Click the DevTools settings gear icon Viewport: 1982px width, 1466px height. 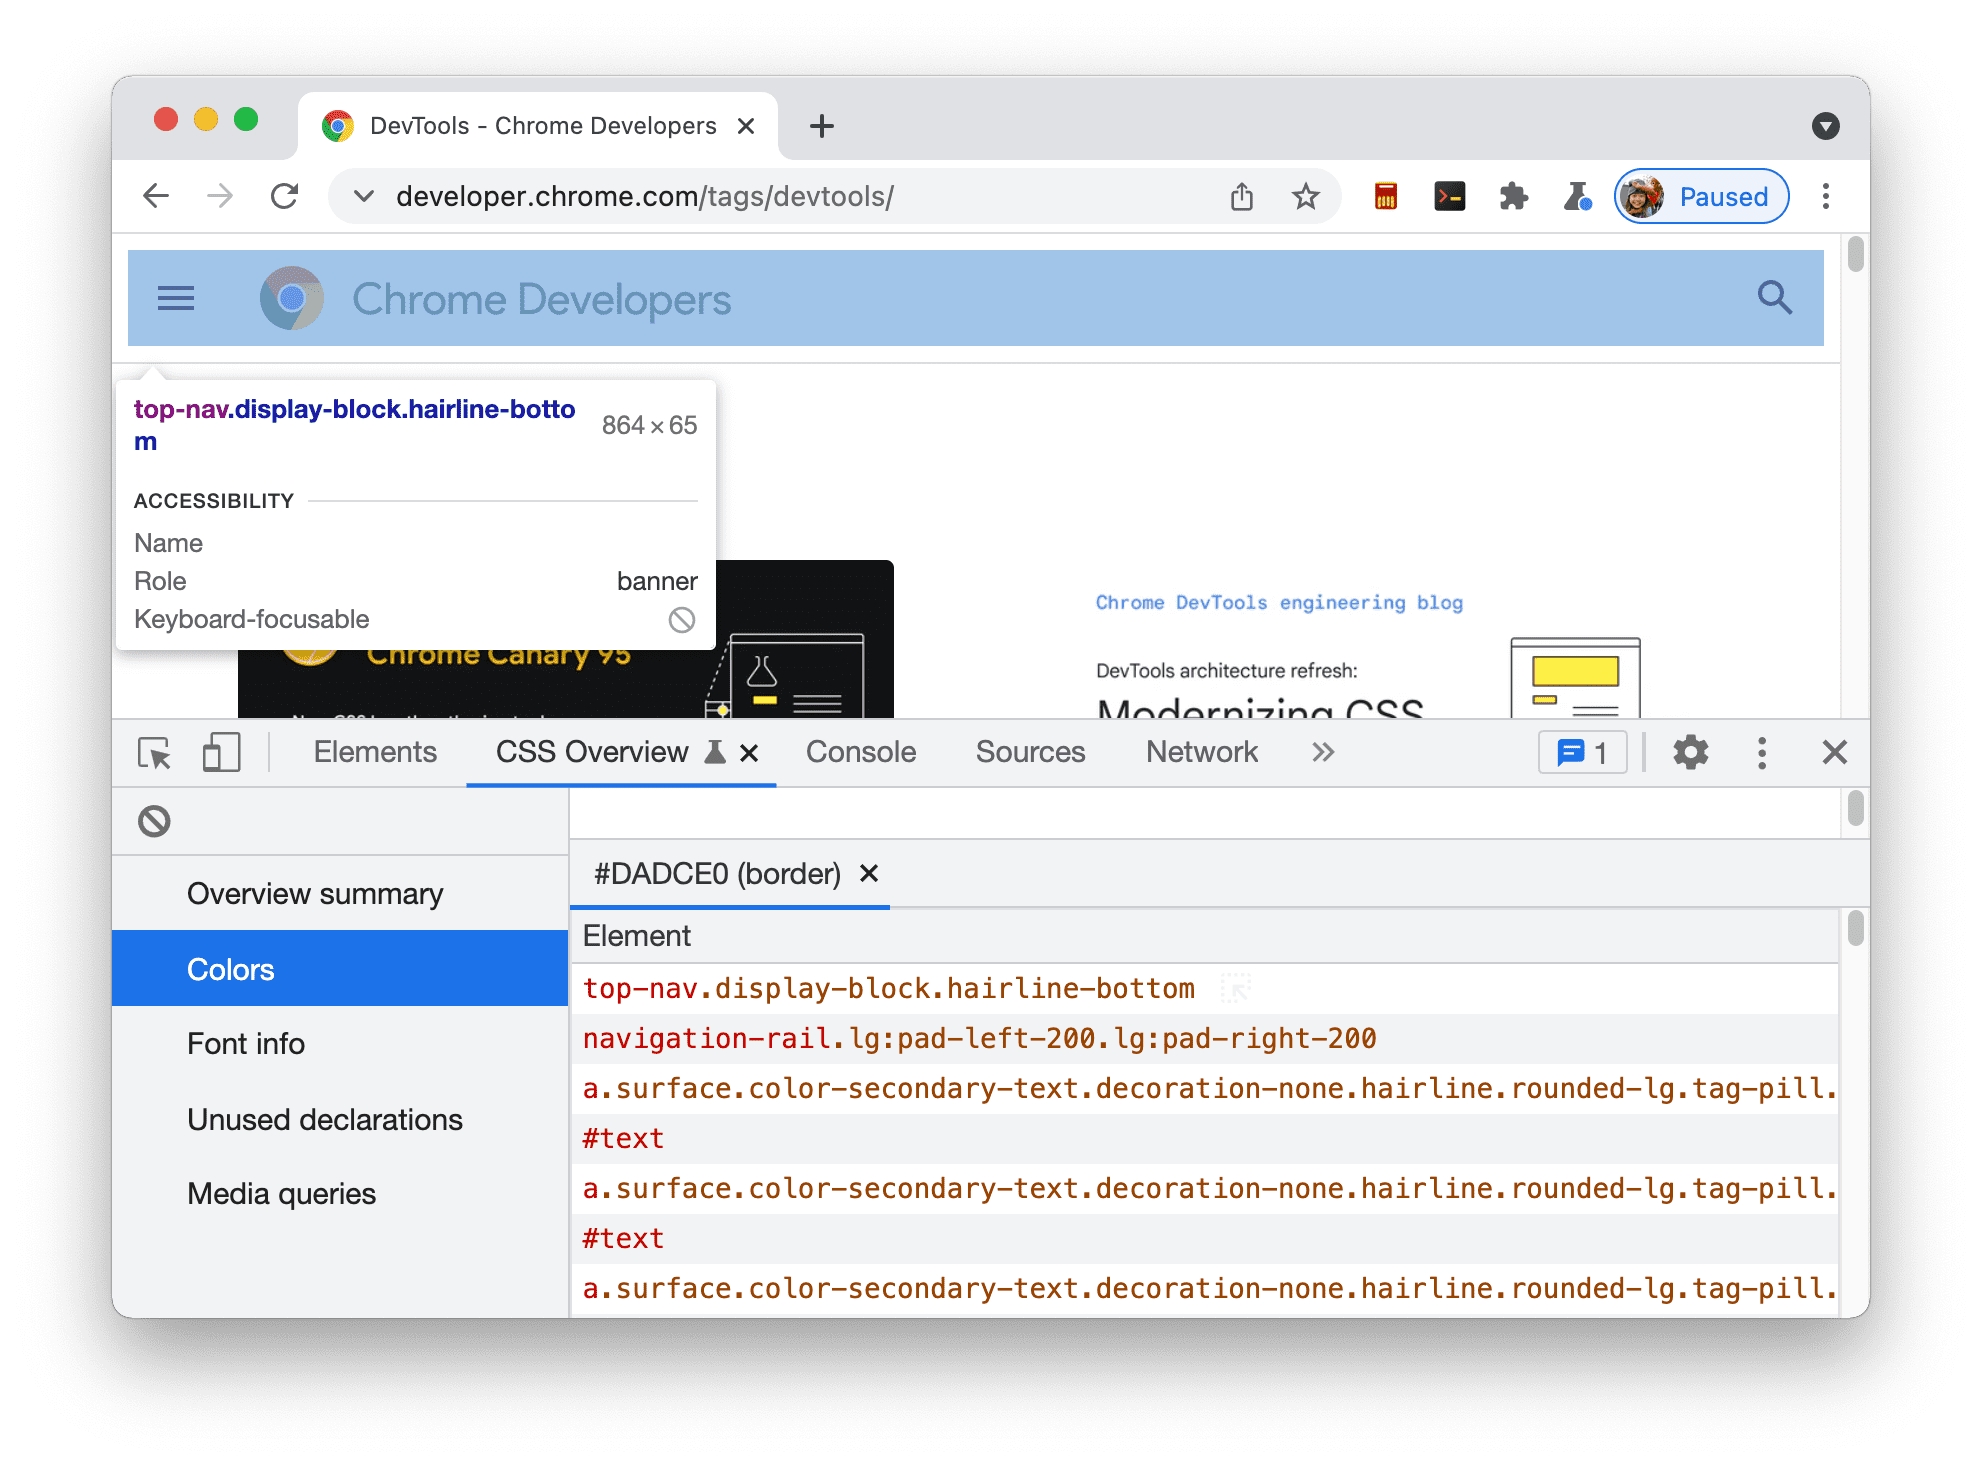coord(1689,753)
